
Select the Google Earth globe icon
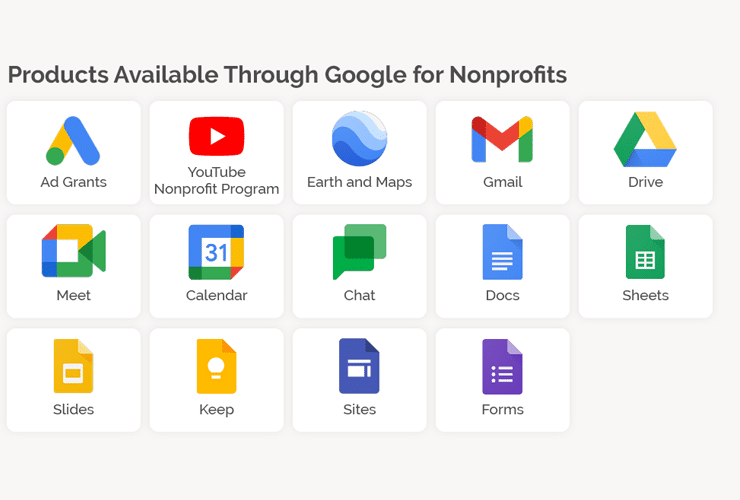tap(360, 138)
